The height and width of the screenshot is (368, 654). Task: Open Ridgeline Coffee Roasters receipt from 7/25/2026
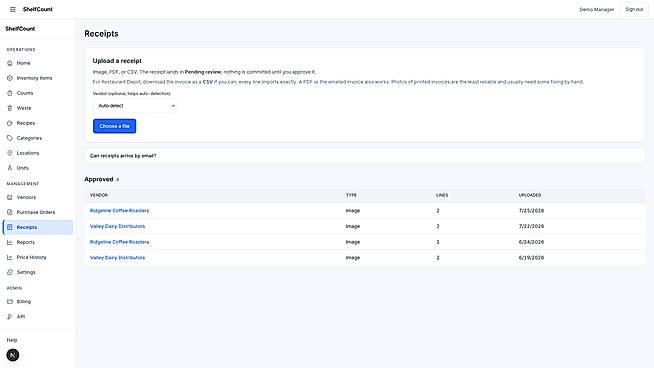(x=119, y=211)
